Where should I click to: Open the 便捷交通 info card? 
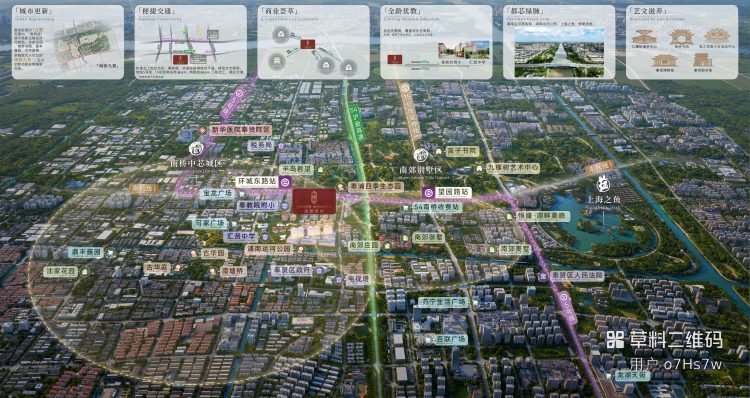(x=191, y=42)
